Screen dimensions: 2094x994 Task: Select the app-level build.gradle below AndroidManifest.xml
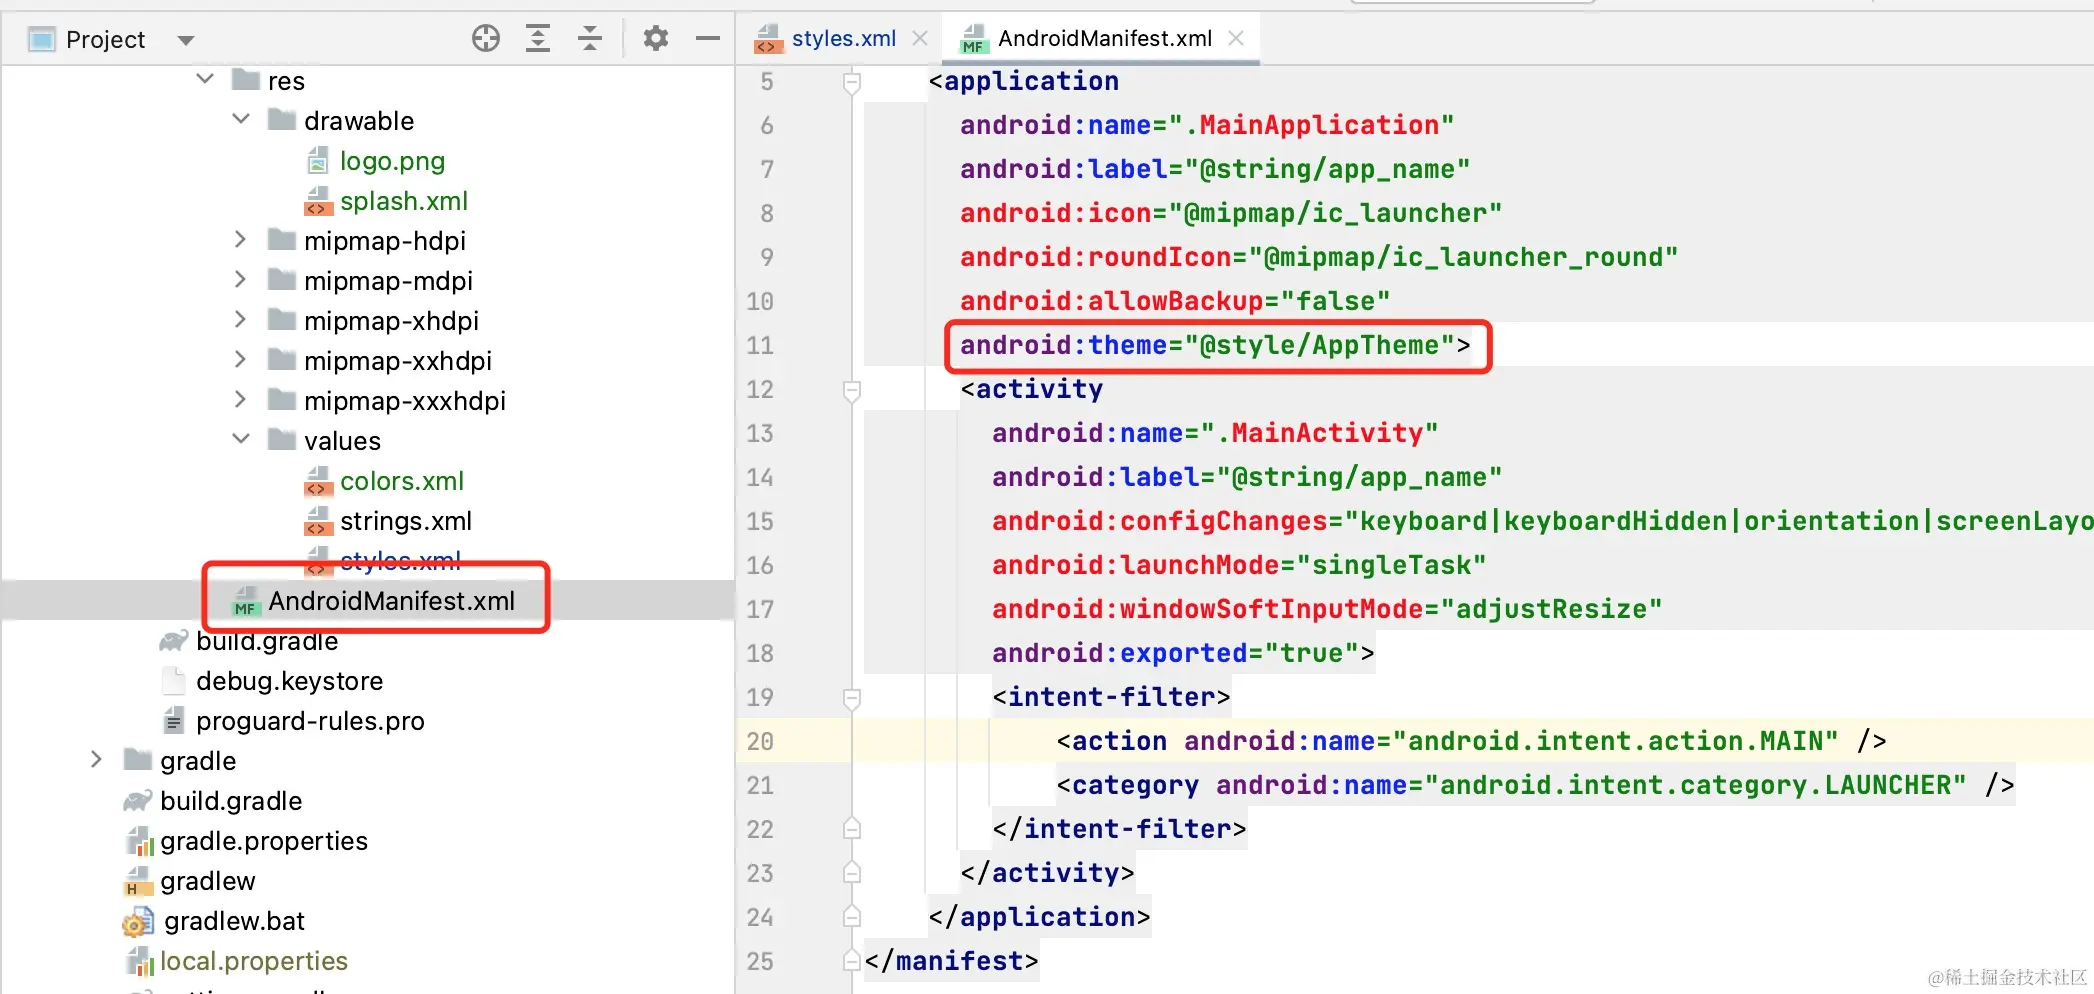tap(267, 641)
